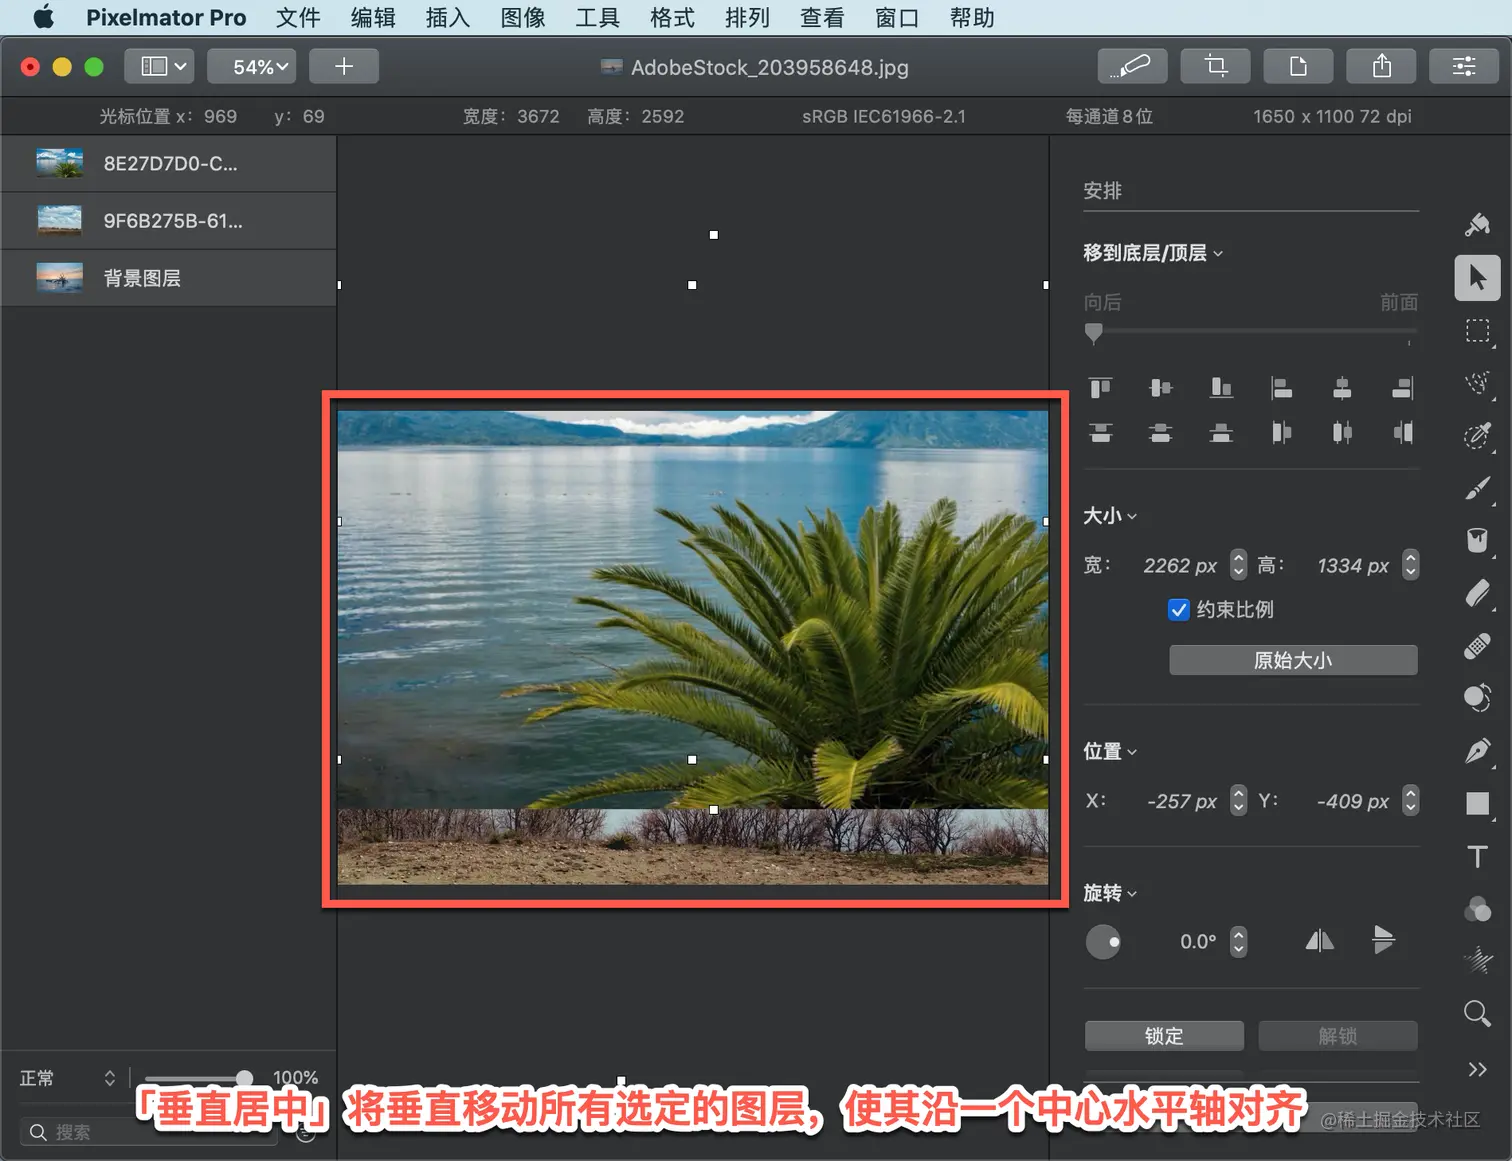
Task: Align layers to horizontal centers
Action: coord(1342,388)
